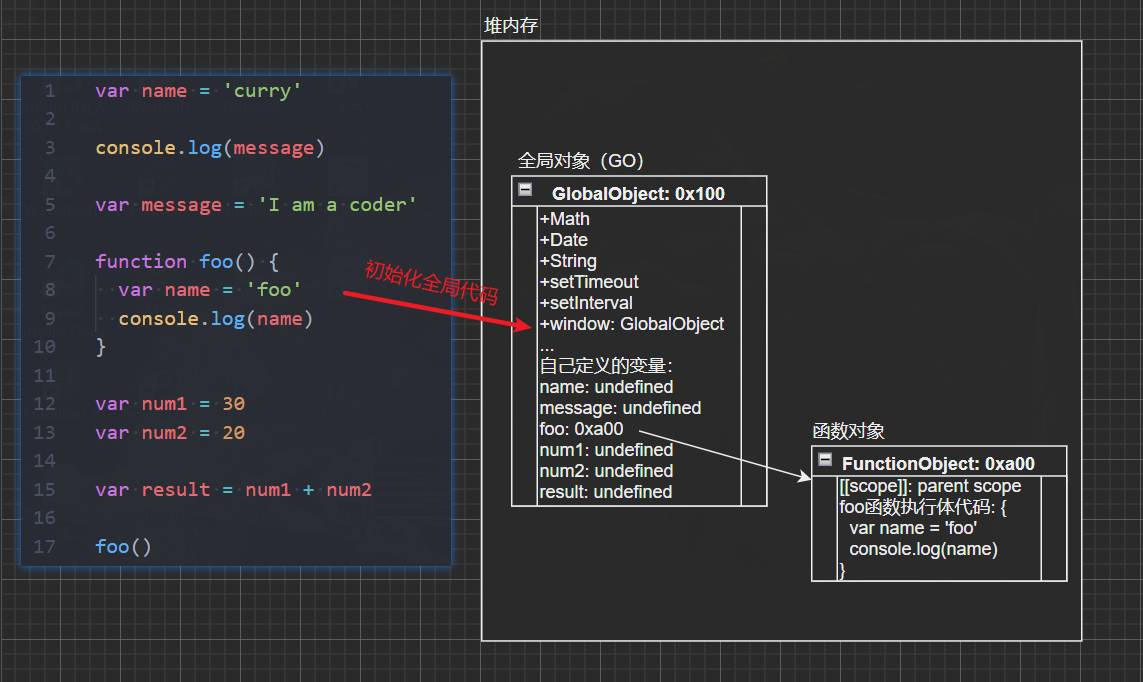Place cursor on function foo() declaration line
Viewport: 1143px width, 682px height.
pyautogui.click(x=187, y=262)
